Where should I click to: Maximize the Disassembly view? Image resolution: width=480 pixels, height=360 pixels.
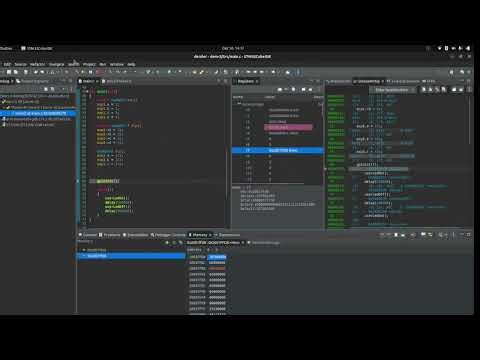click(468, 81)
